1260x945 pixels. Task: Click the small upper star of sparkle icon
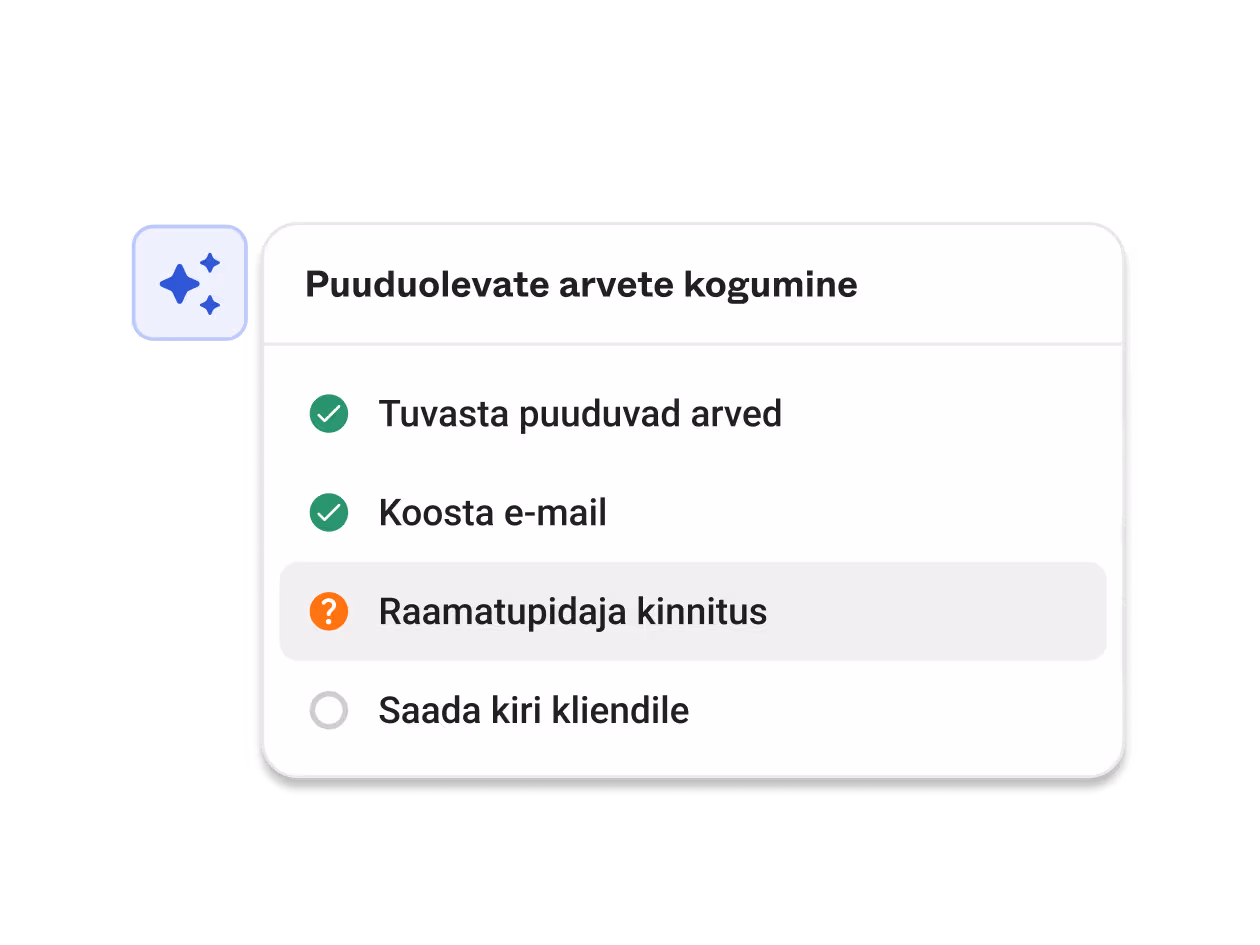tap(210, 263)
